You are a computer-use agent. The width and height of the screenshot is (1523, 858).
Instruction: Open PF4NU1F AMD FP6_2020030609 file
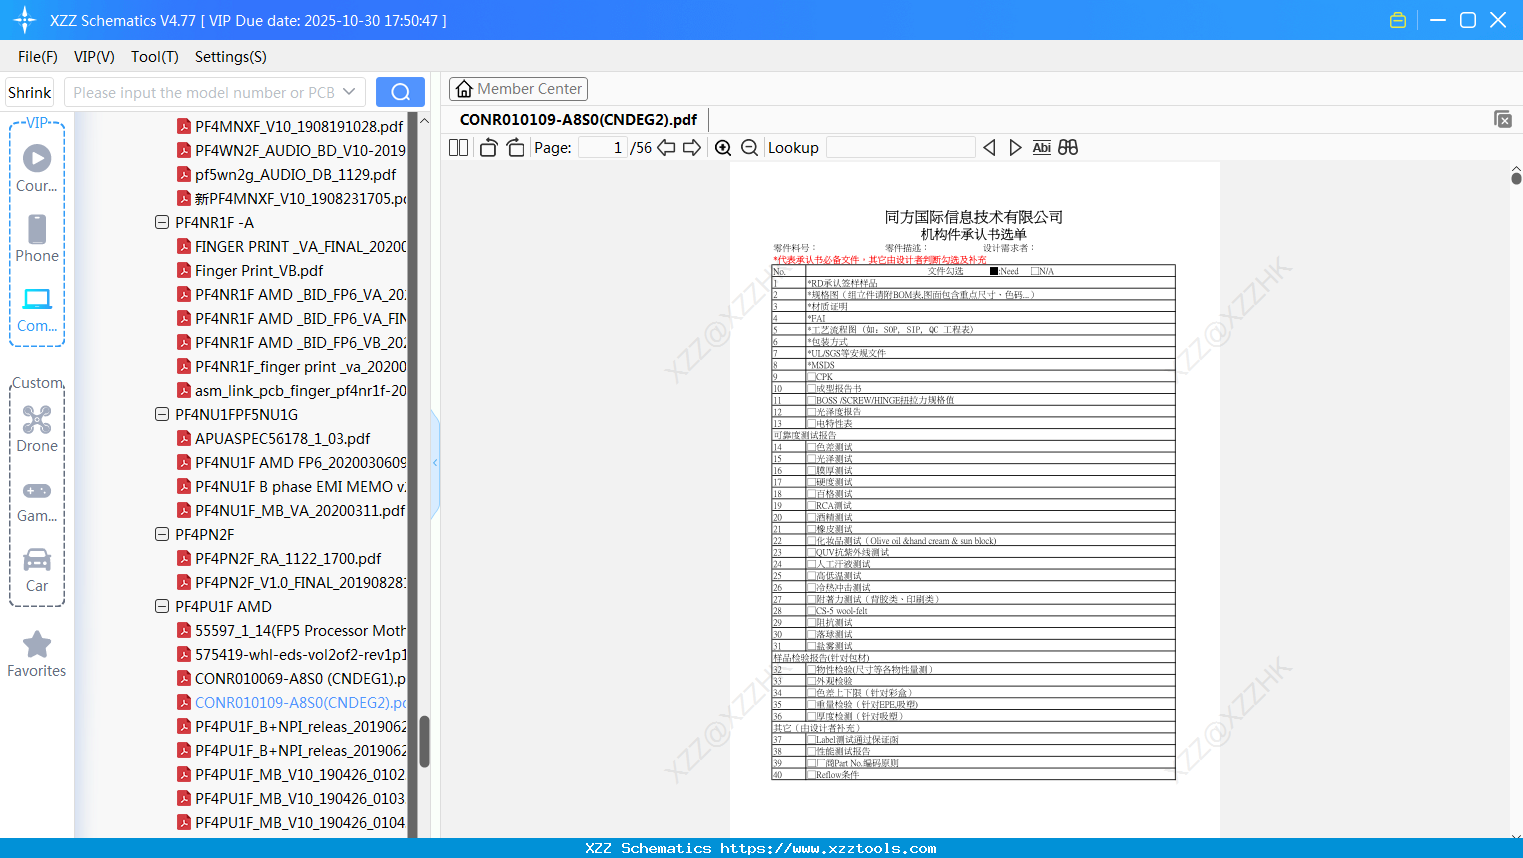300,462
